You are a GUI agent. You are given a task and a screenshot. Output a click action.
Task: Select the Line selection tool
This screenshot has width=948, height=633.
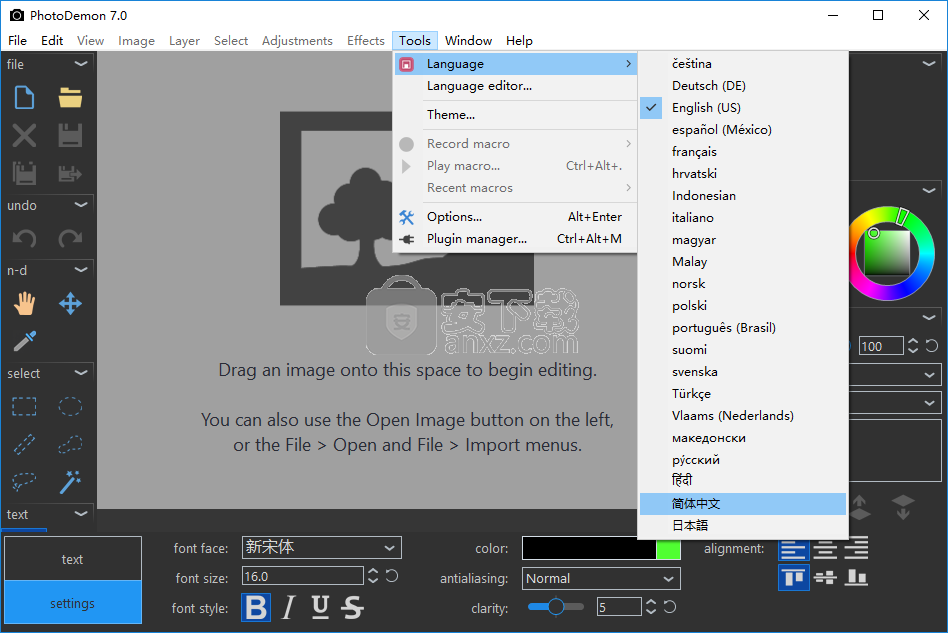(24, 444)
